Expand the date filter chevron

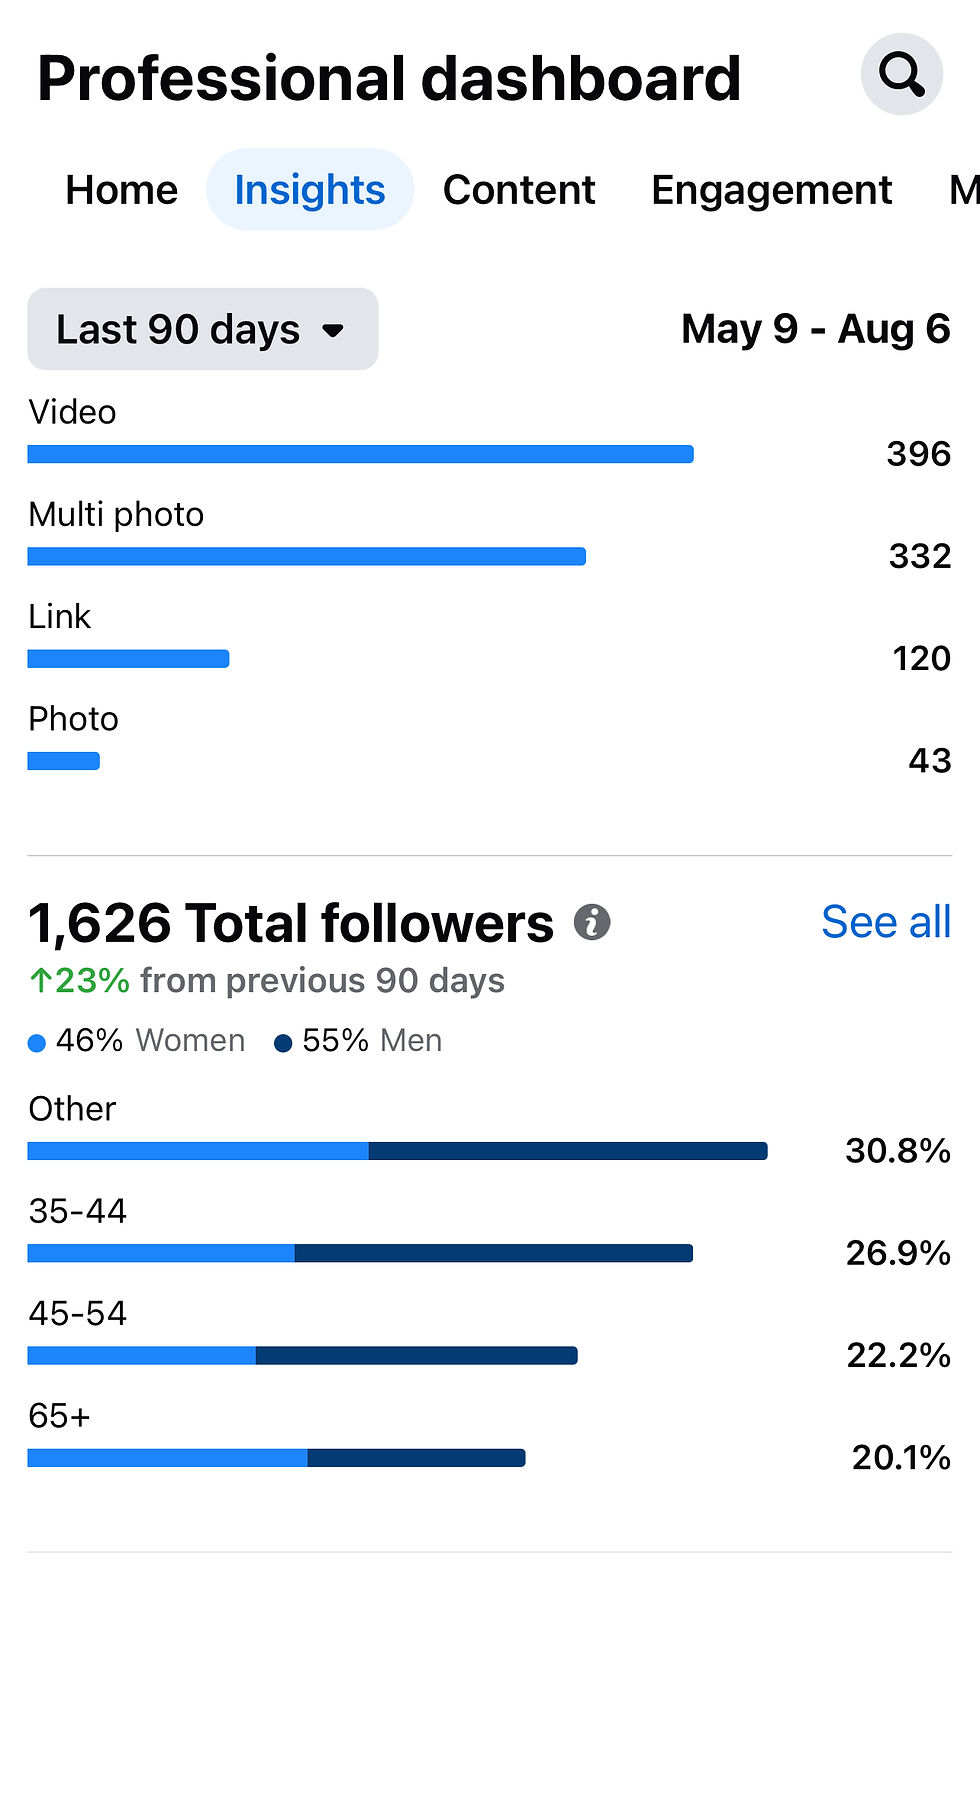click(x=335, y=330)
